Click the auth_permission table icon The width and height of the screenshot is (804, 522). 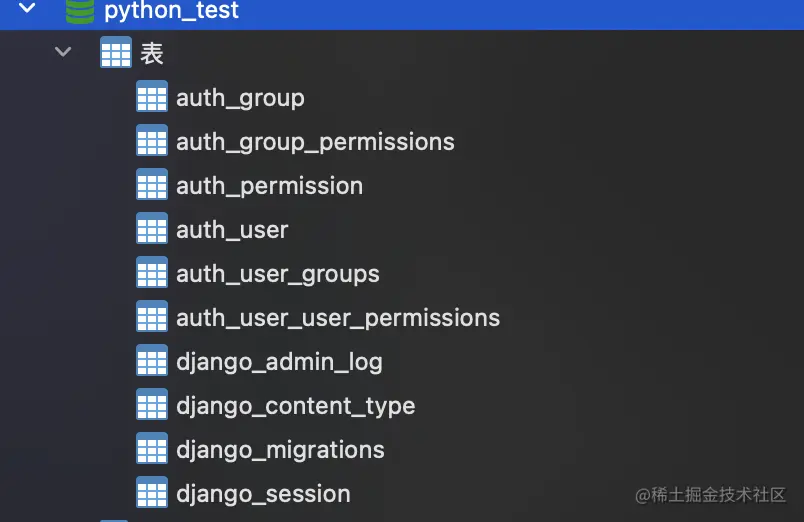(151, 186)
